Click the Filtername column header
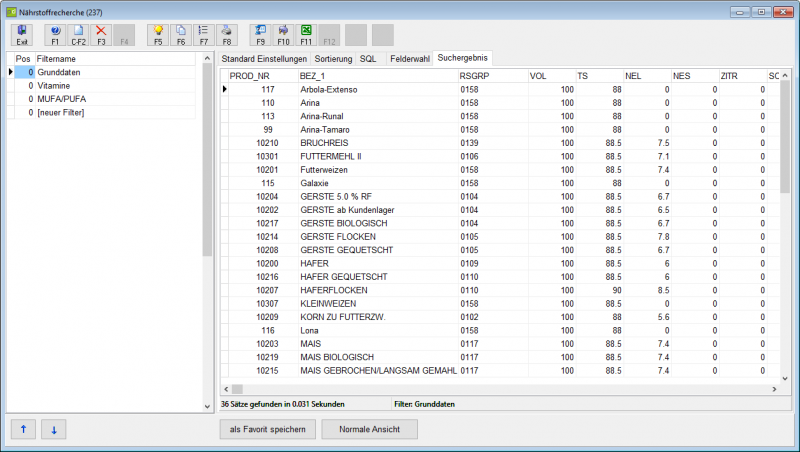The width and height of the screenshot is (800, 452). click(x=115, y=59)
